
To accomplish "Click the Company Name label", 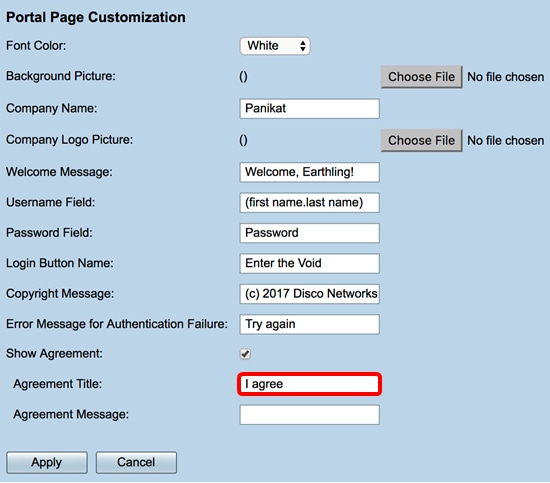I will coord(52,108).
